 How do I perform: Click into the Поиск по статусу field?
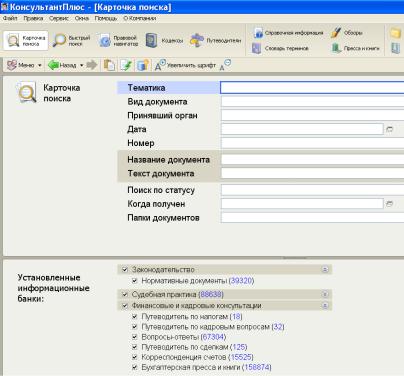(x=312, y=190)
